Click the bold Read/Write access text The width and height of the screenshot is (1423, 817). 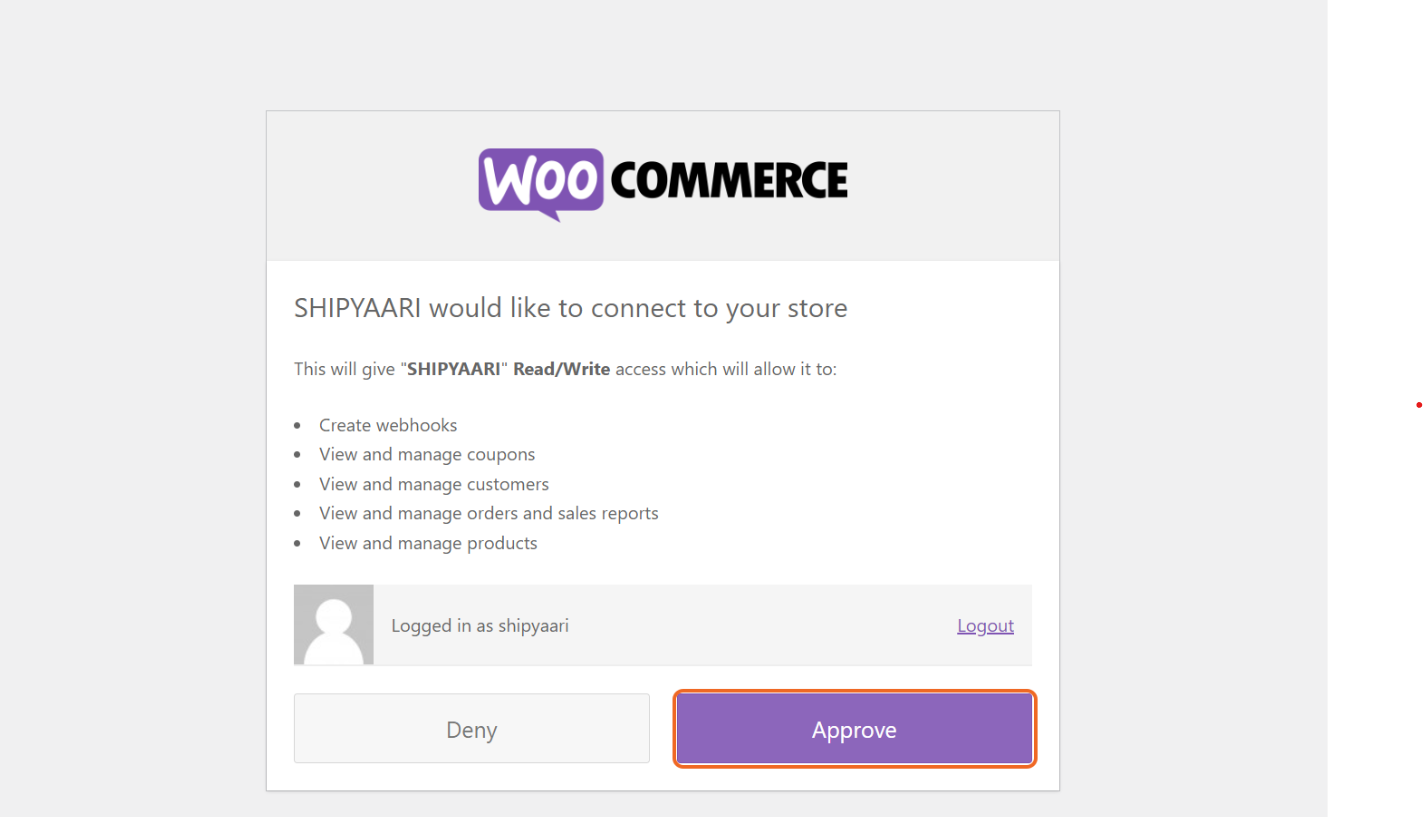[x=562, y=369]
